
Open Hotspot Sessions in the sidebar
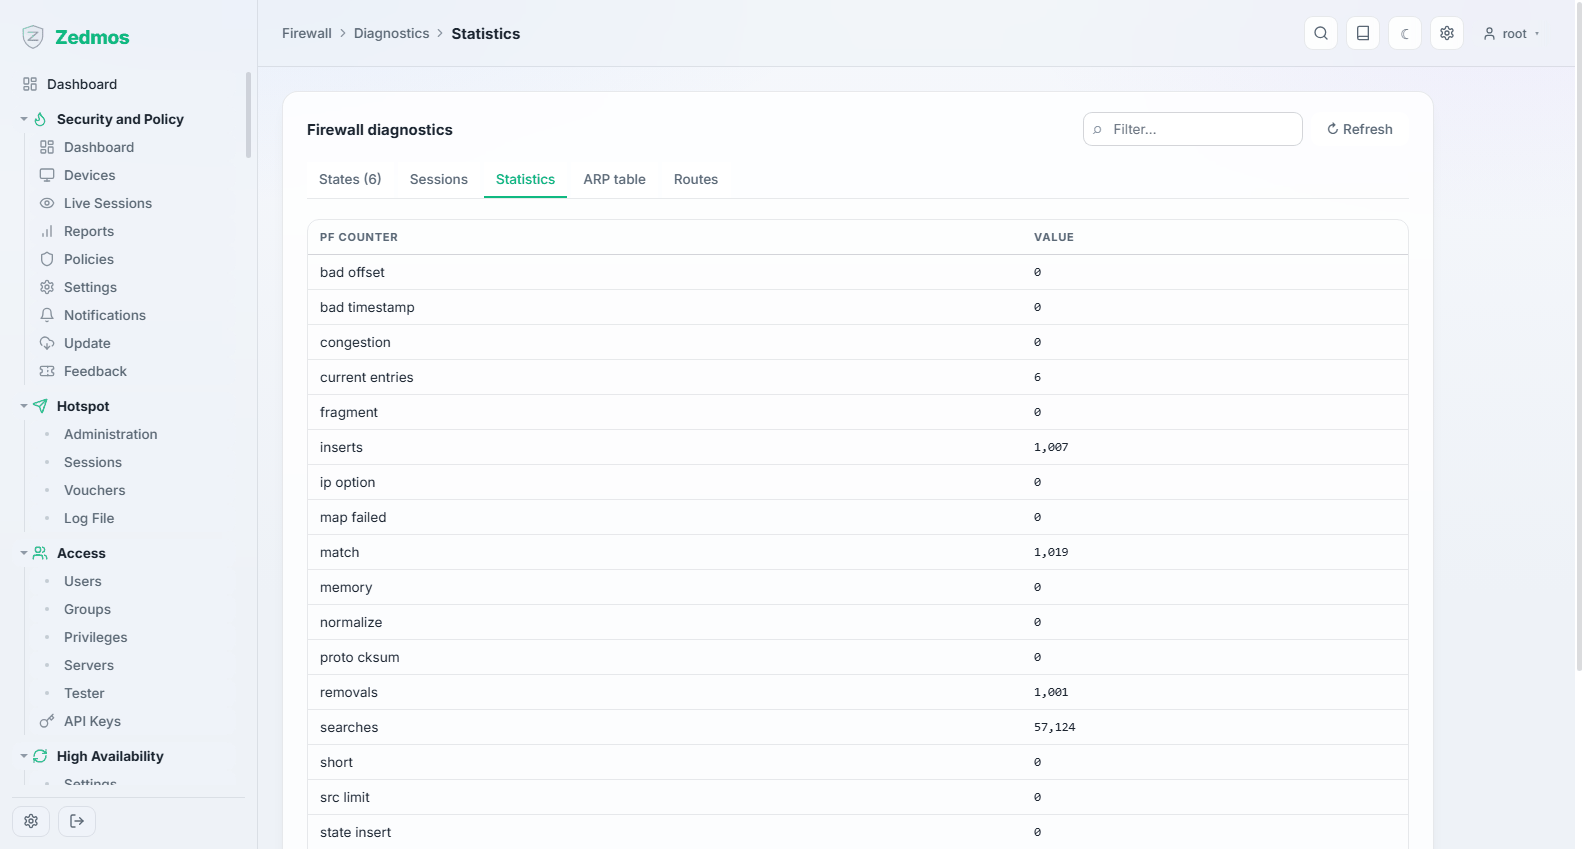click(x=93, y=462)
